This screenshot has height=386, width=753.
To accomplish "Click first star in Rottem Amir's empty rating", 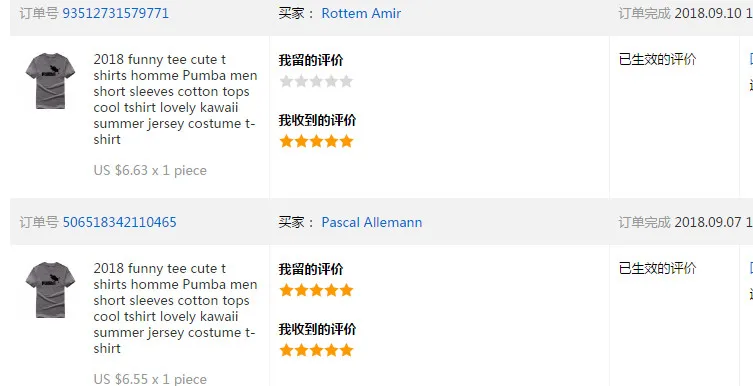I will coord(286,81).
